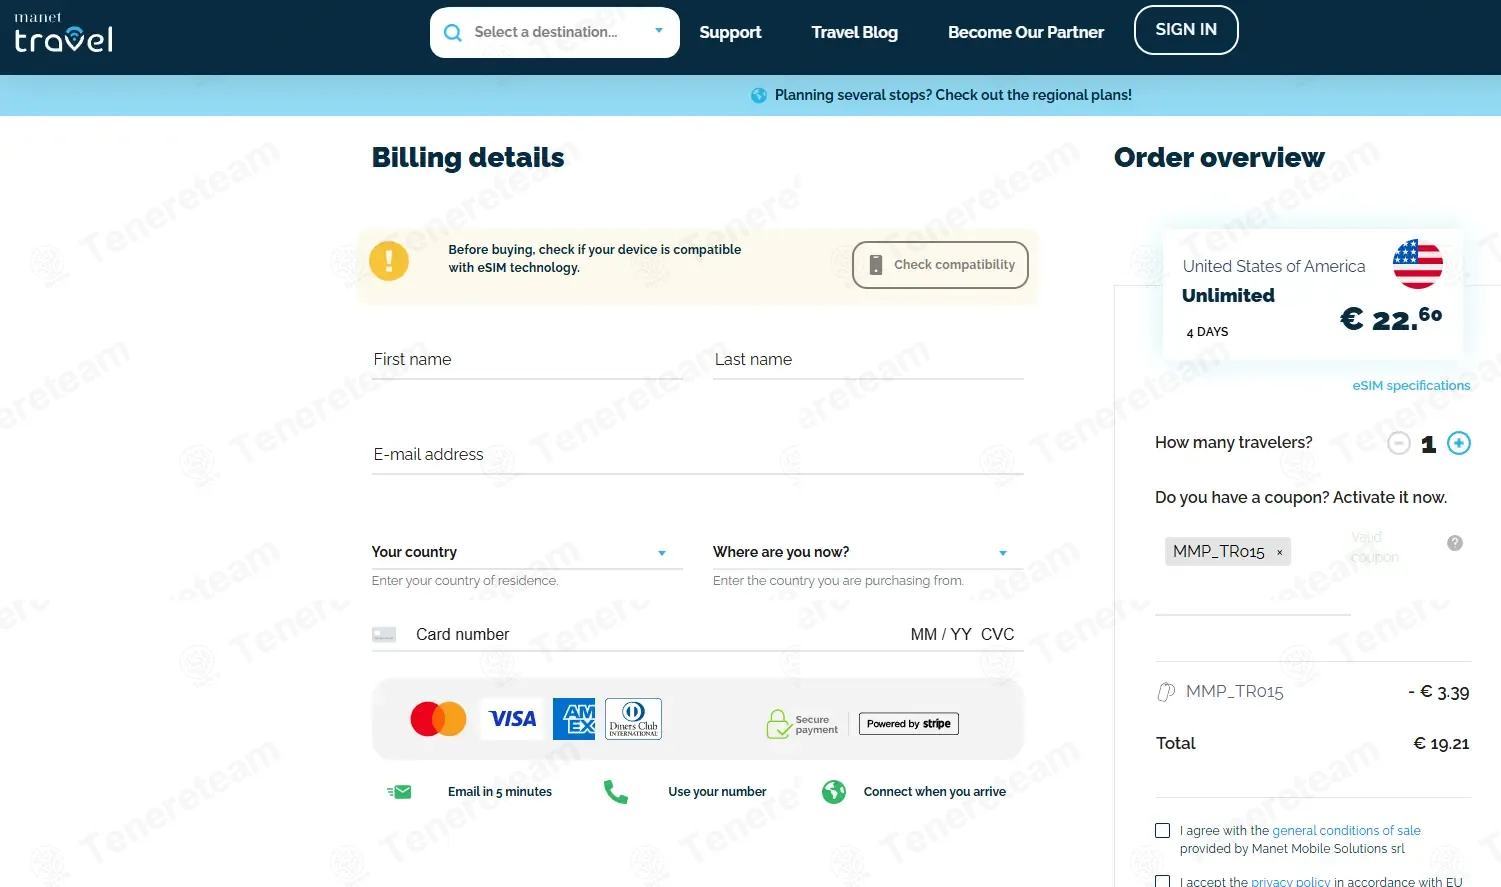This screenshot has height=887, width=1501.
Task: Click the Manet Travel logo
Action: tap(63, 33)
